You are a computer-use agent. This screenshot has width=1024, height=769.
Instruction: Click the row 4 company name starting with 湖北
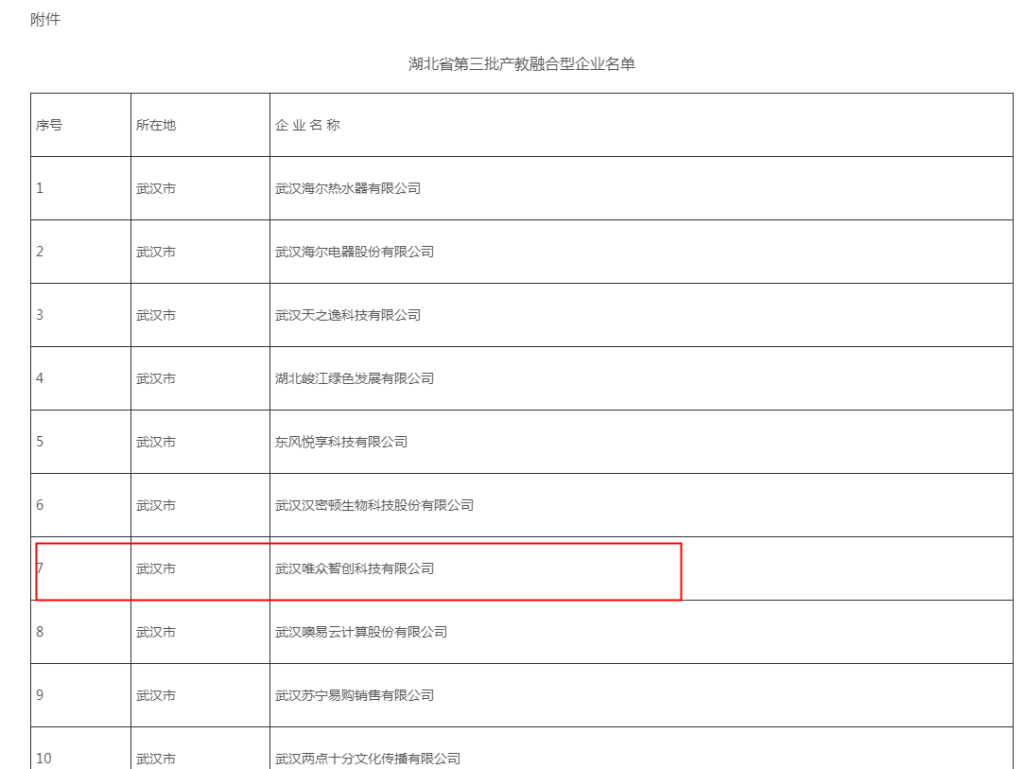point(354,378)
